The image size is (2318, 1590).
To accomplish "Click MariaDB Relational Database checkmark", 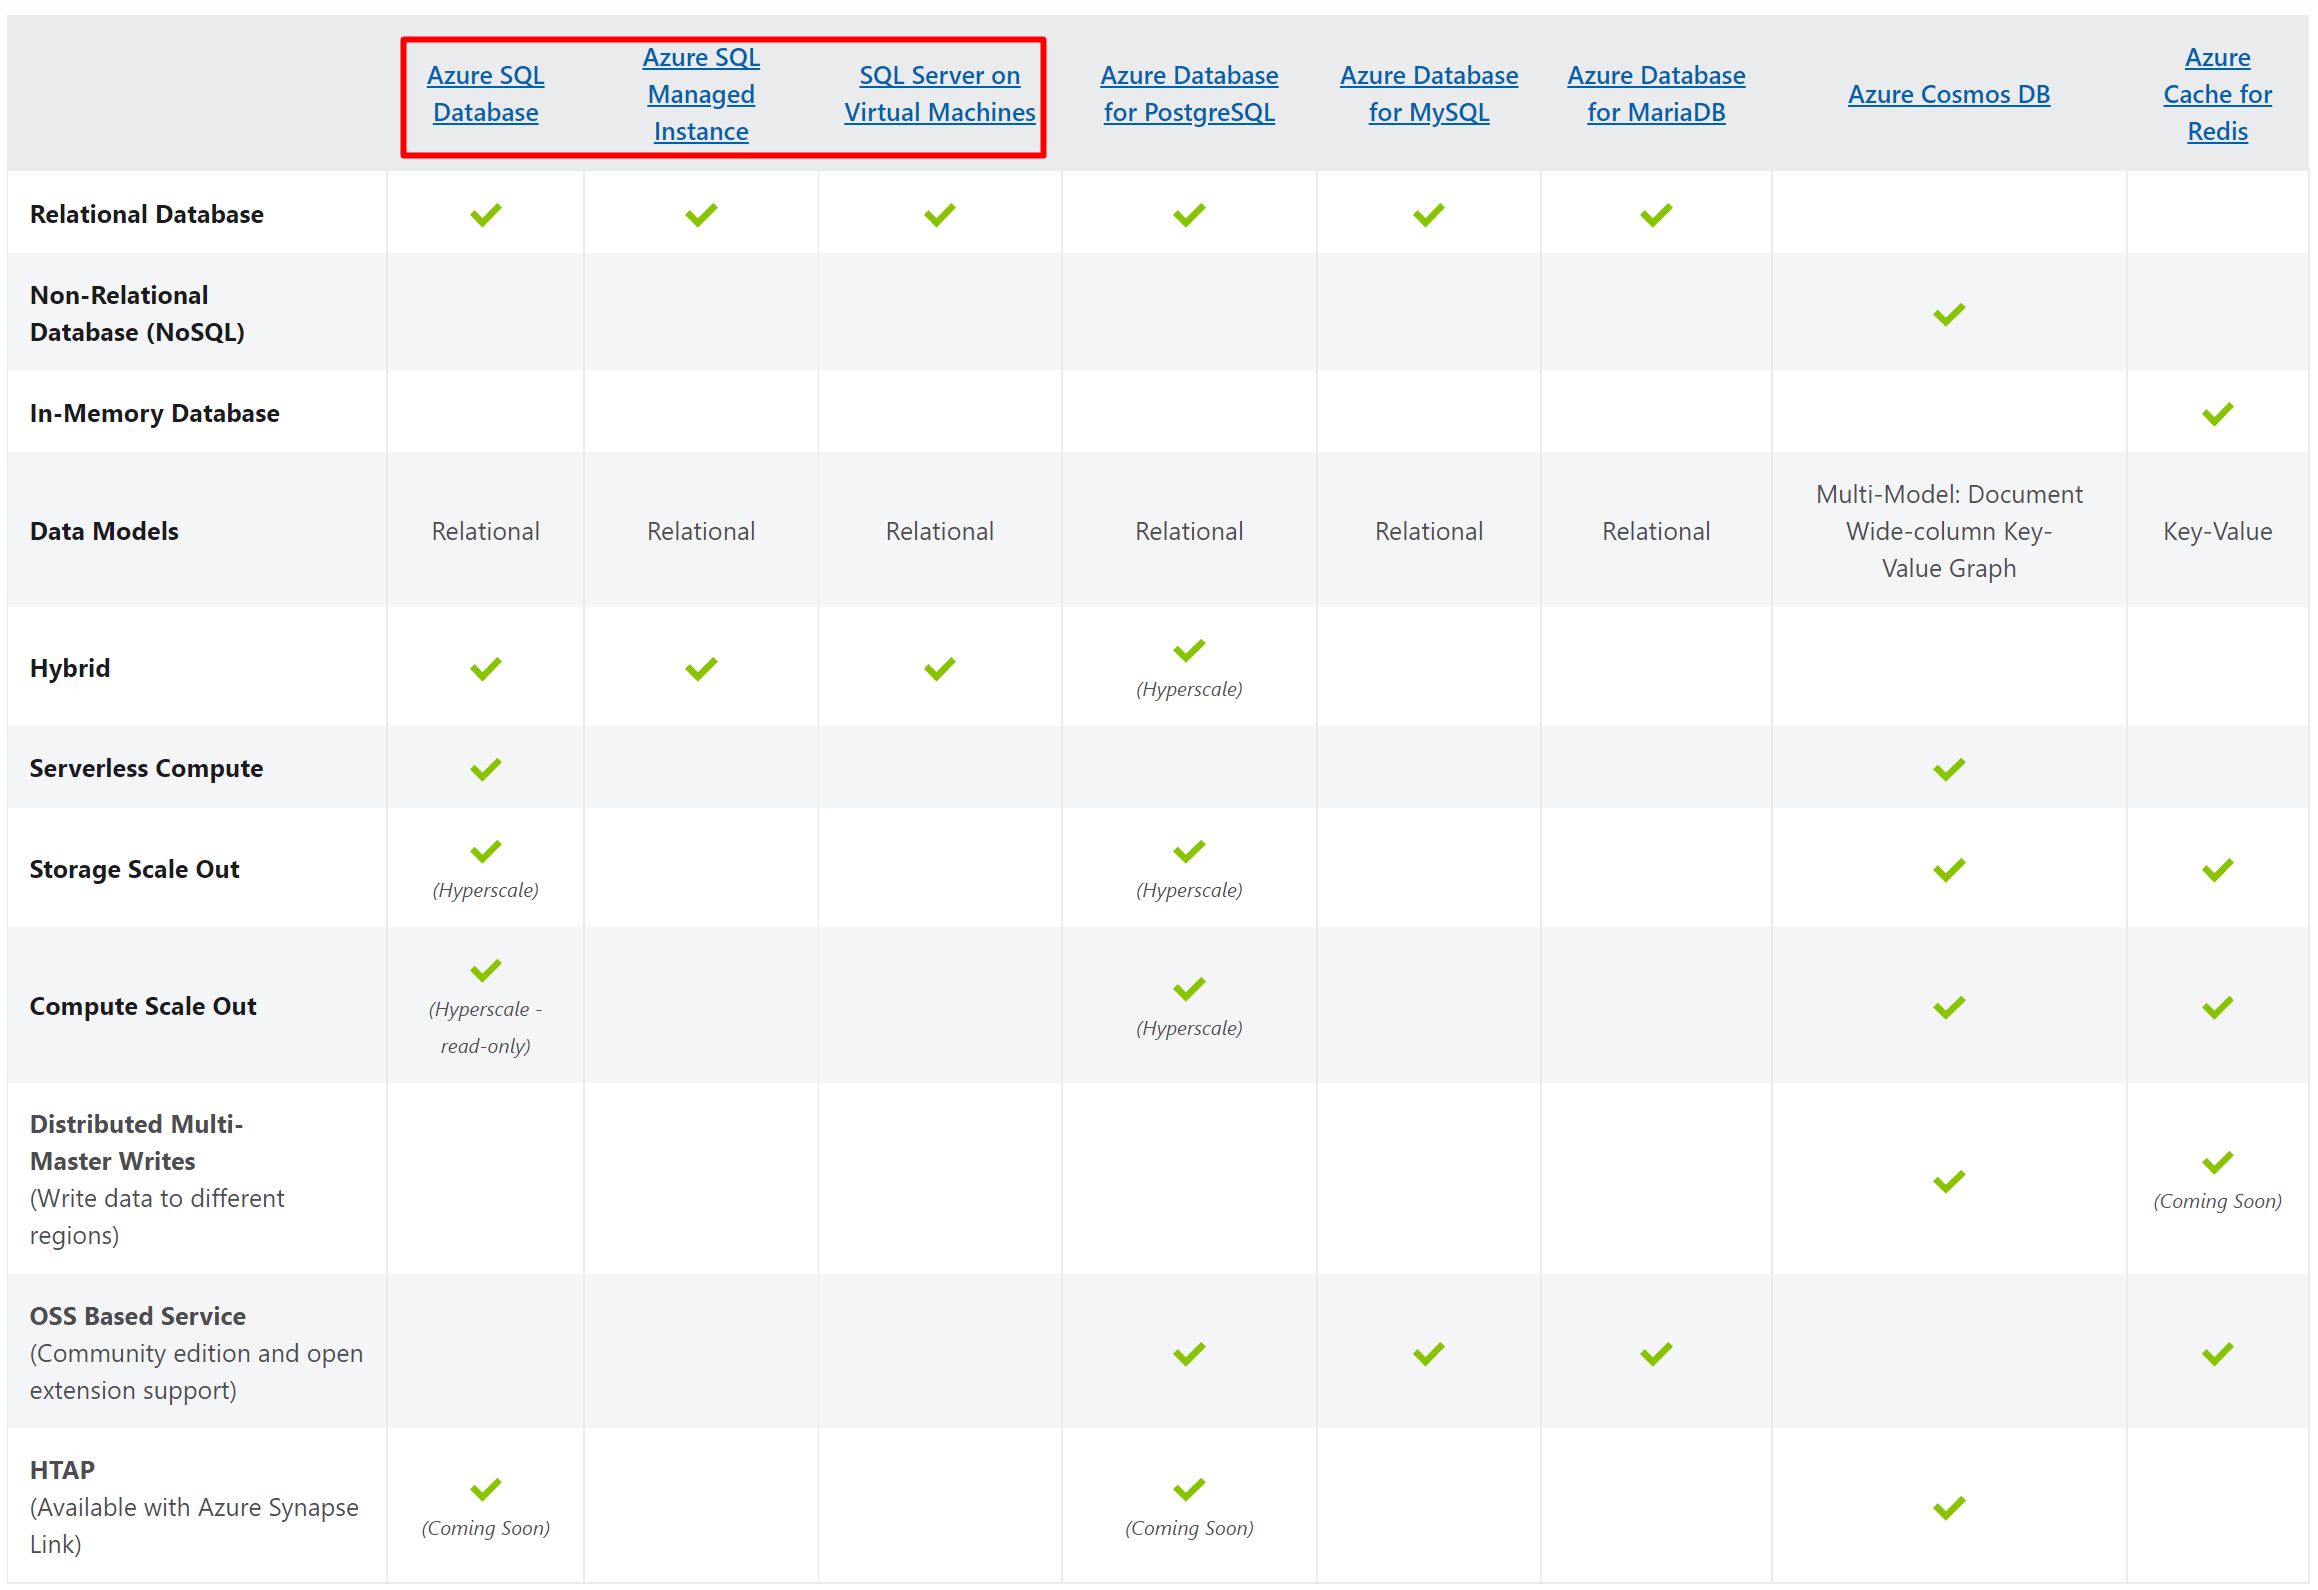I will click(x=1655, y=215).
